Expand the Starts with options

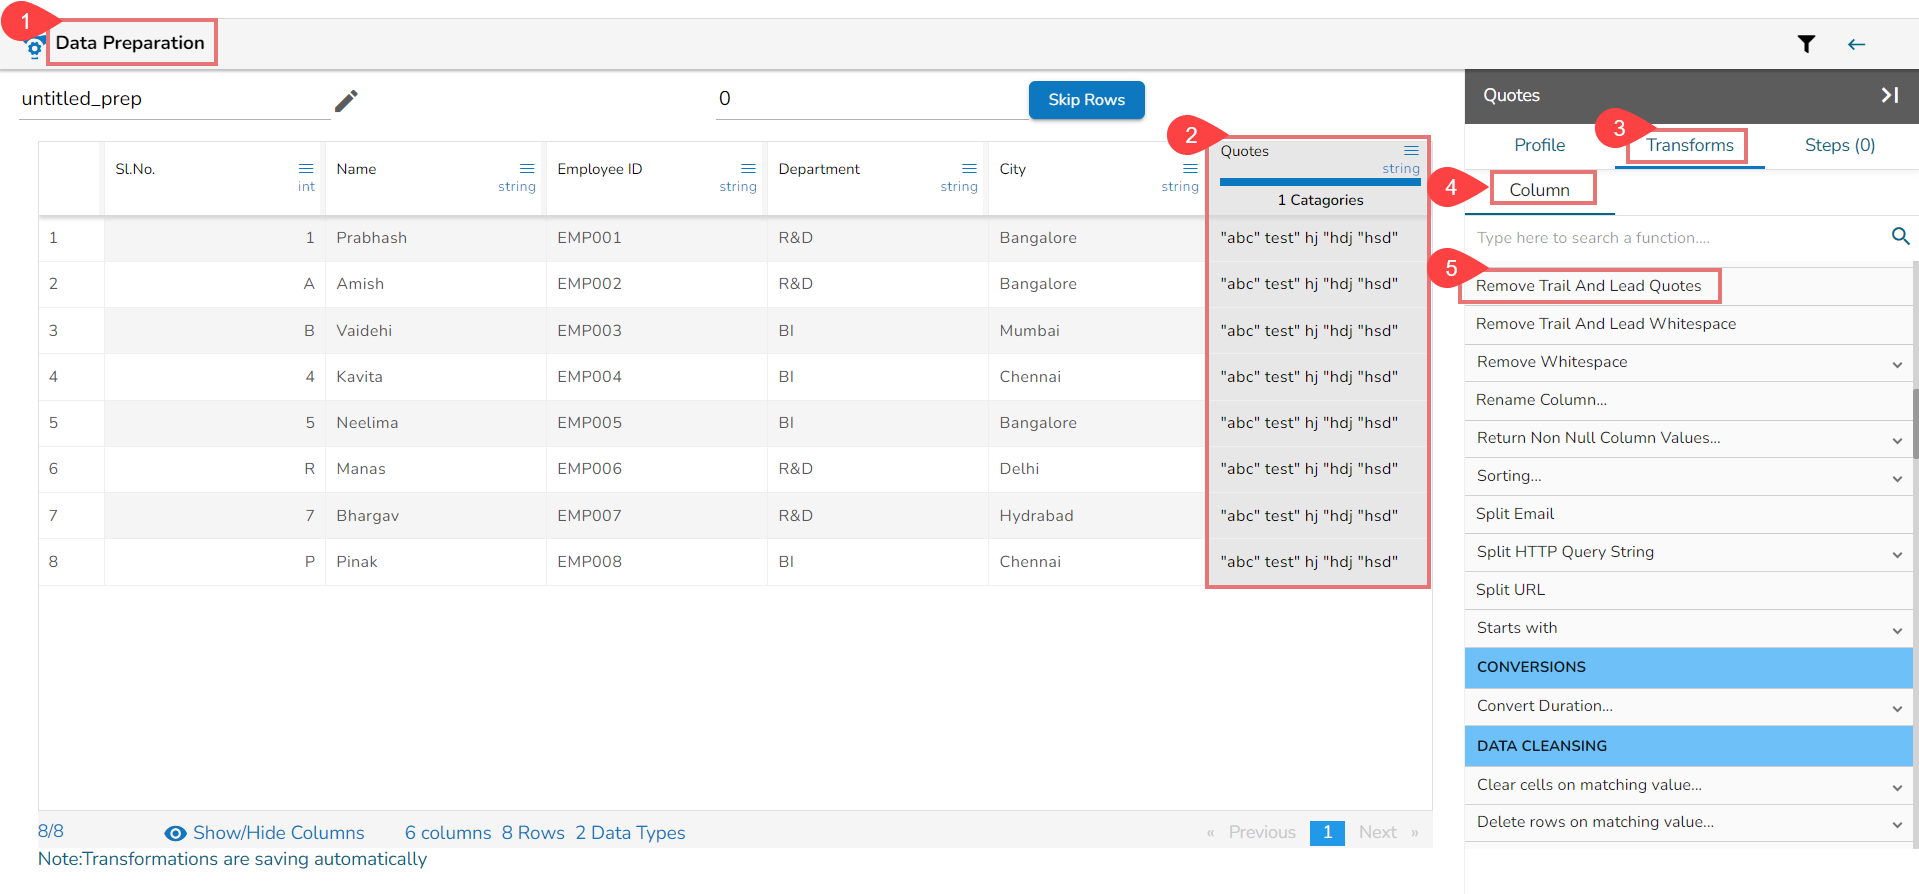(1897, 630)
